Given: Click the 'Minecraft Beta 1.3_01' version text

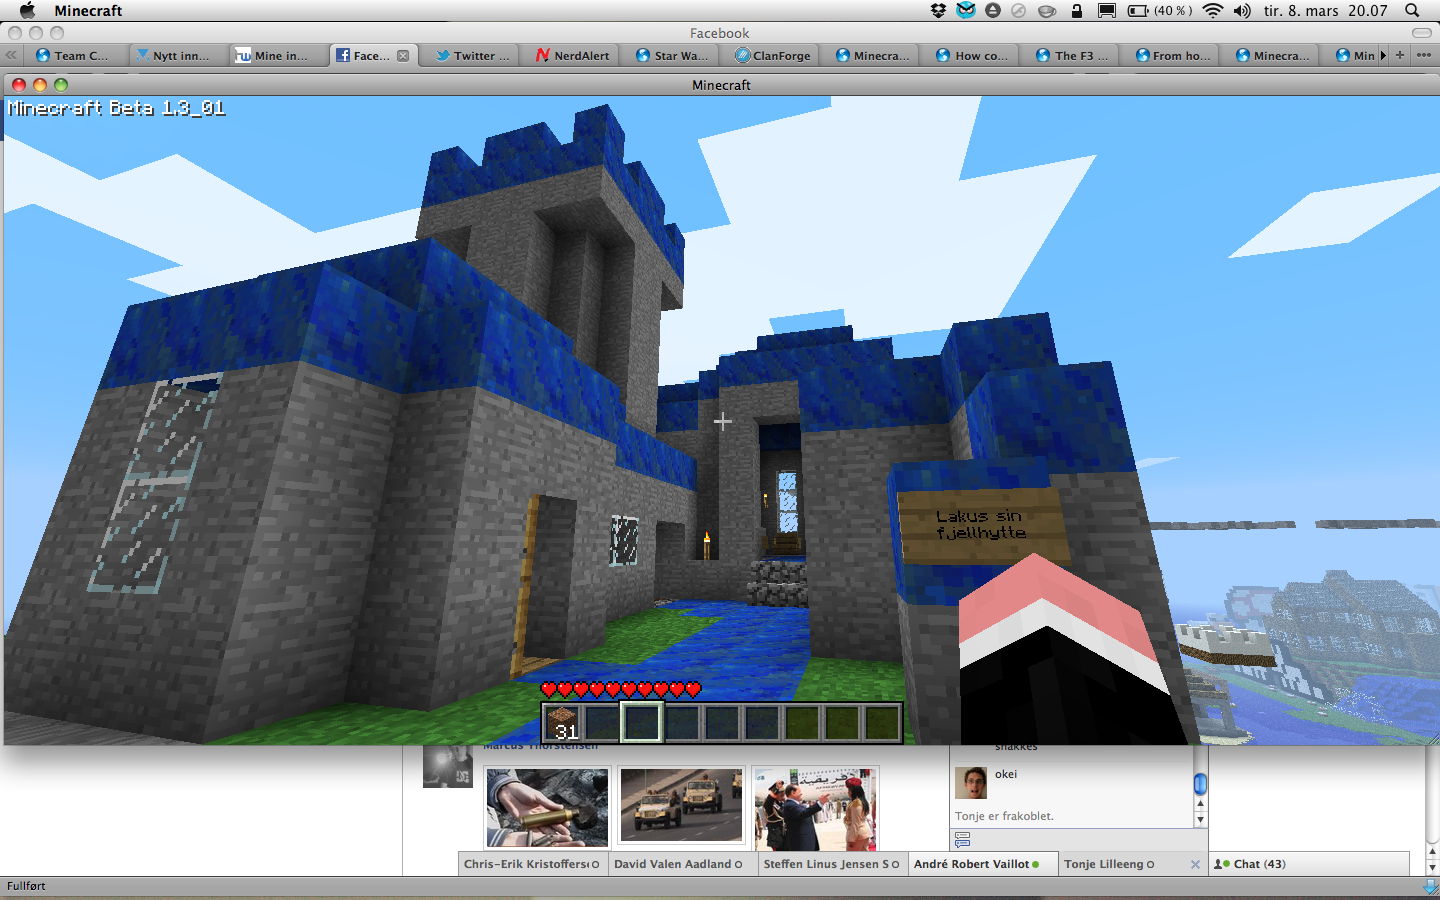Looking at the screenshot, I should click(x=117, y=108).
